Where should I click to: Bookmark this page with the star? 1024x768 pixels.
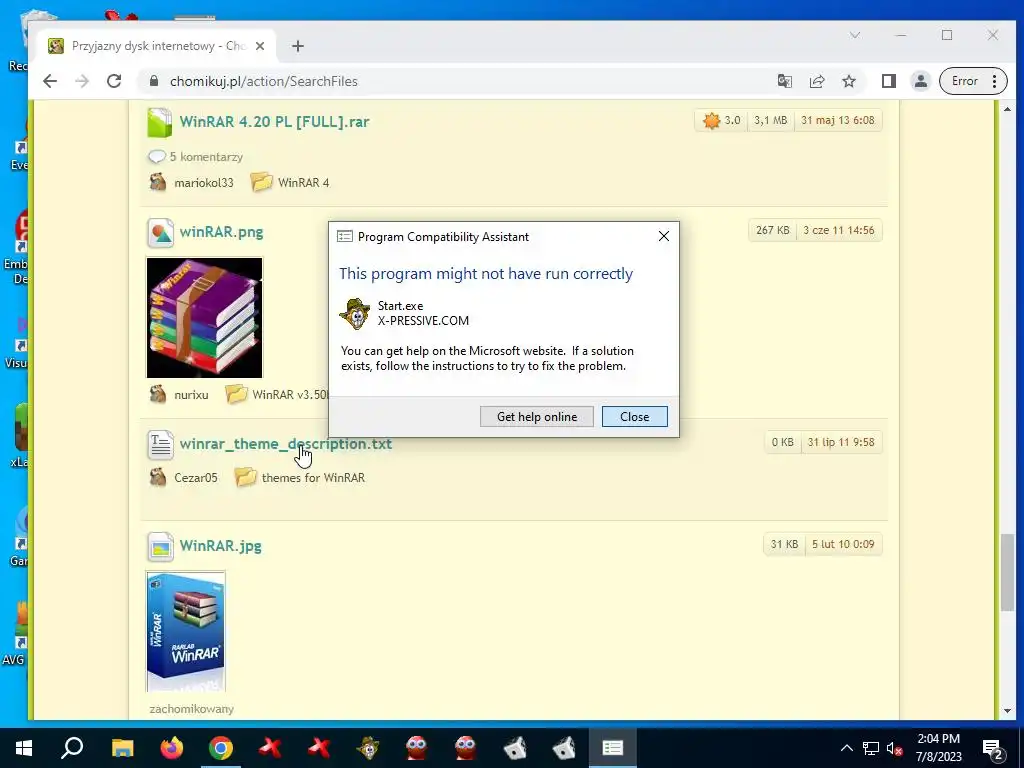(848, 81)
